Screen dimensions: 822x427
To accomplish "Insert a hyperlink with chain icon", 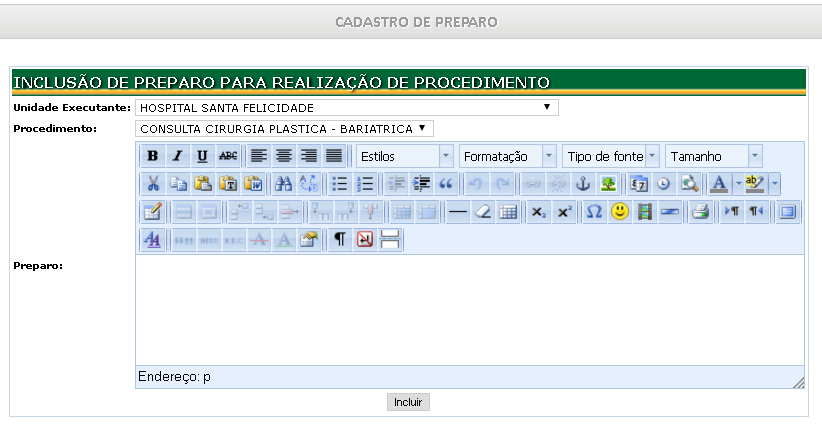I will tap(533, 184).
